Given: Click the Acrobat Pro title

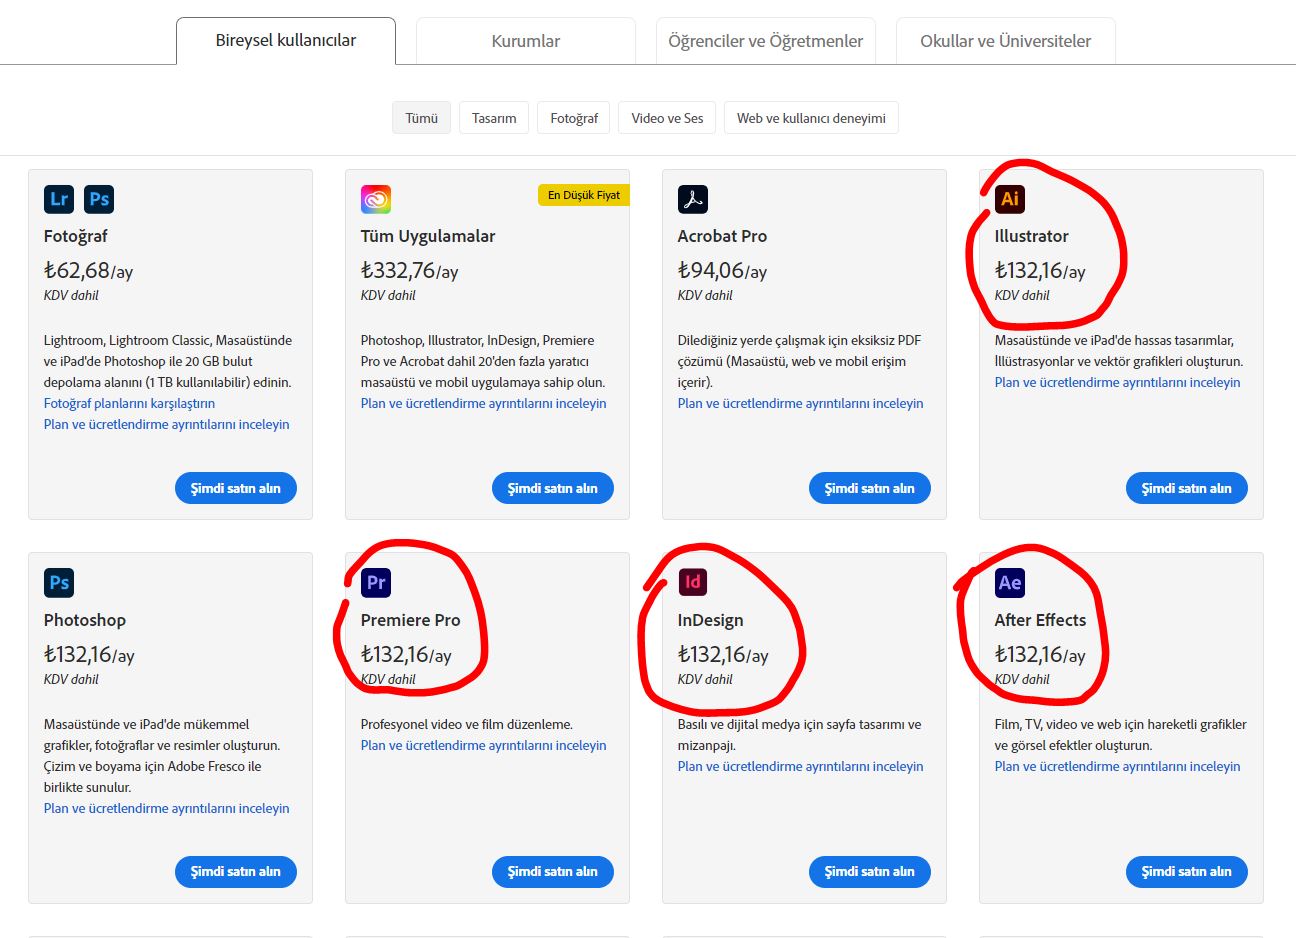Looking at the screenshot, I should pos(722,236).
